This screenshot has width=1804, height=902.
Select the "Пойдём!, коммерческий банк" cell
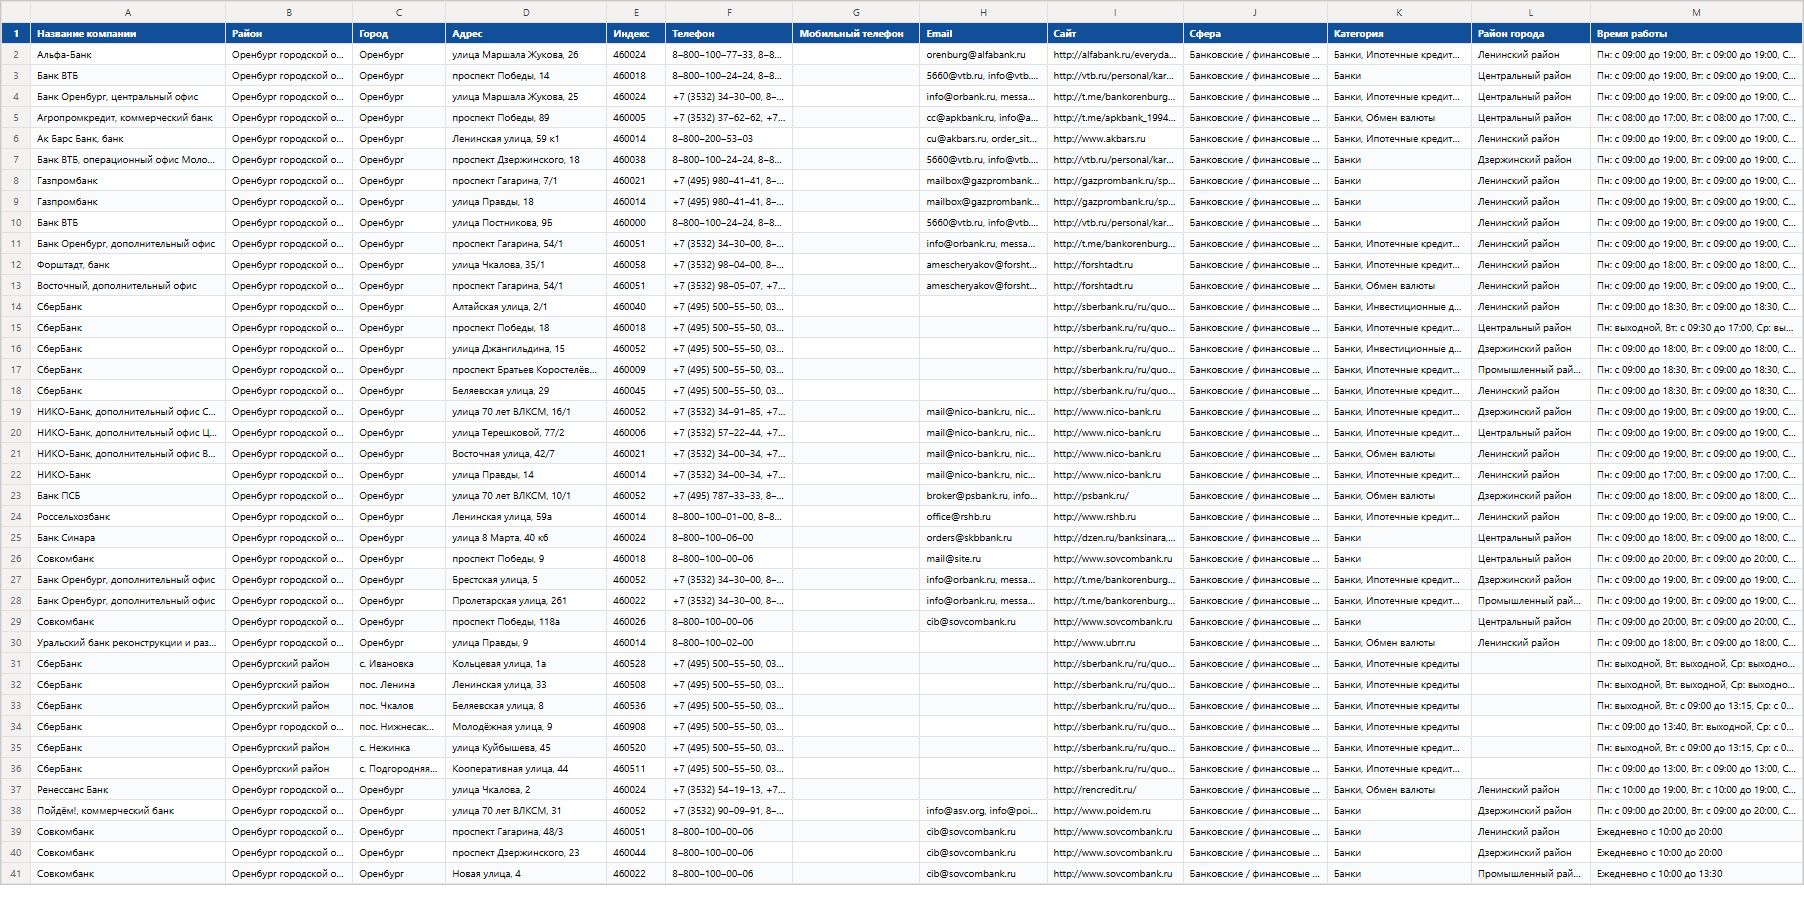pos(128,811)
